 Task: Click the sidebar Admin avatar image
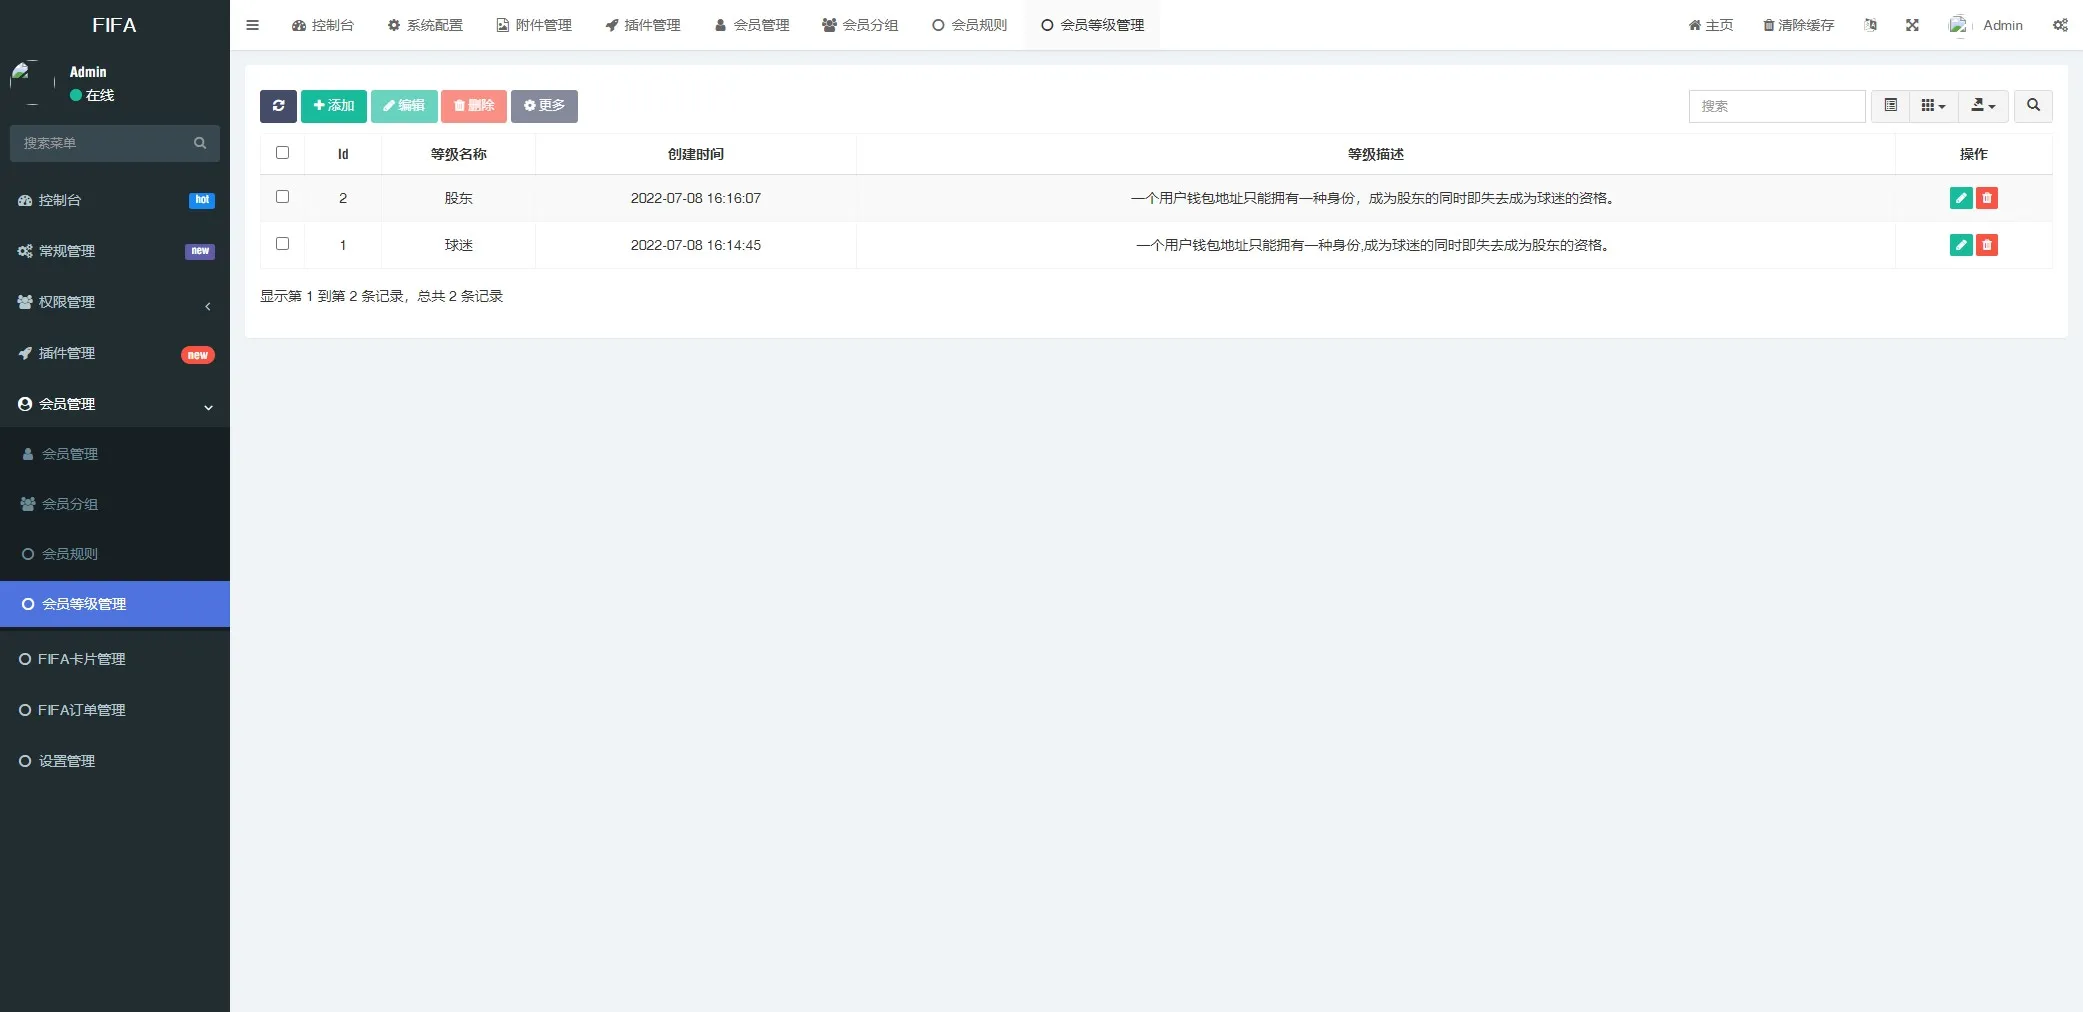pyautogui.click(x=32, y=82)
